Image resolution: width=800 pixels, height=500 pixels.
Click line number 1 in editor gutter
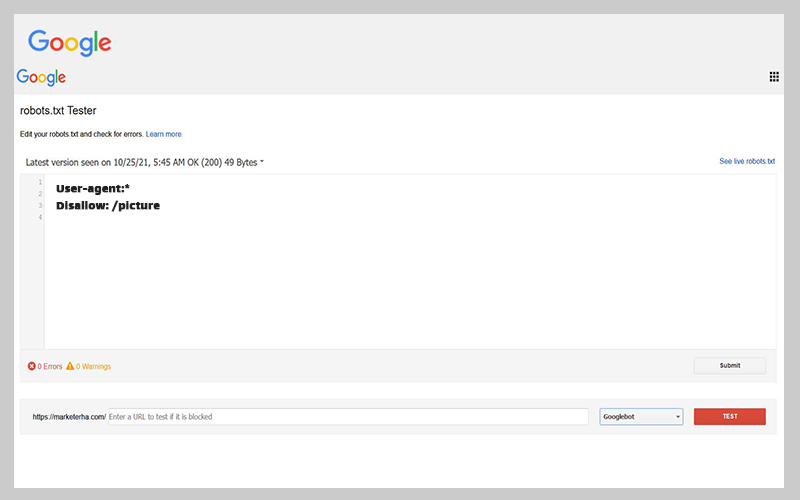[x=40, y=182]
